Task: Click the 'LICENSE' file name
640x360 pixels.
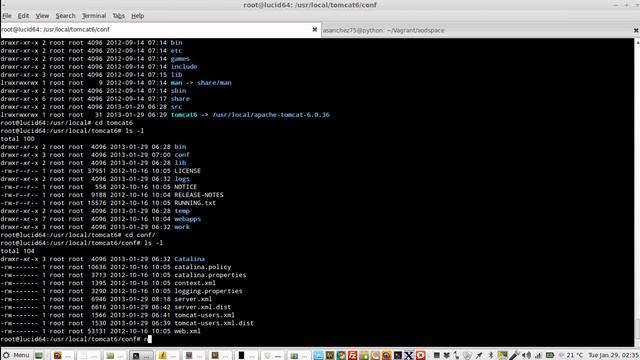Action: tap(187, 171)
